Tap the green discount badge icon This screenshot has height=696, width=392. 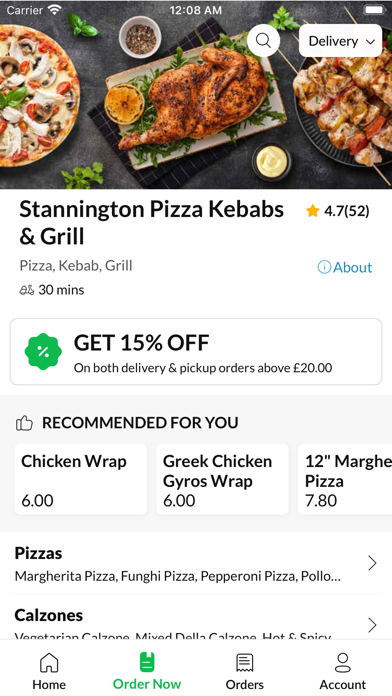[x=43, y=352]
